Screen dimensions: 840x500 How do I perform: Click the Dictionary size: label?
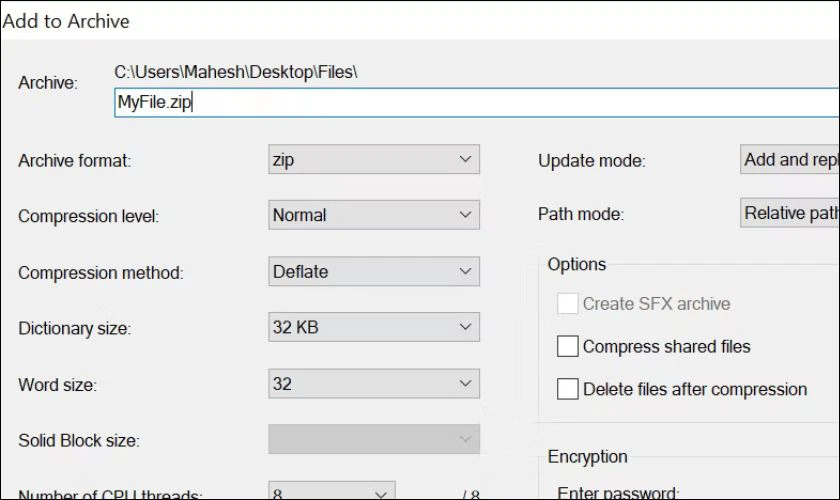(x=74, y=329)
